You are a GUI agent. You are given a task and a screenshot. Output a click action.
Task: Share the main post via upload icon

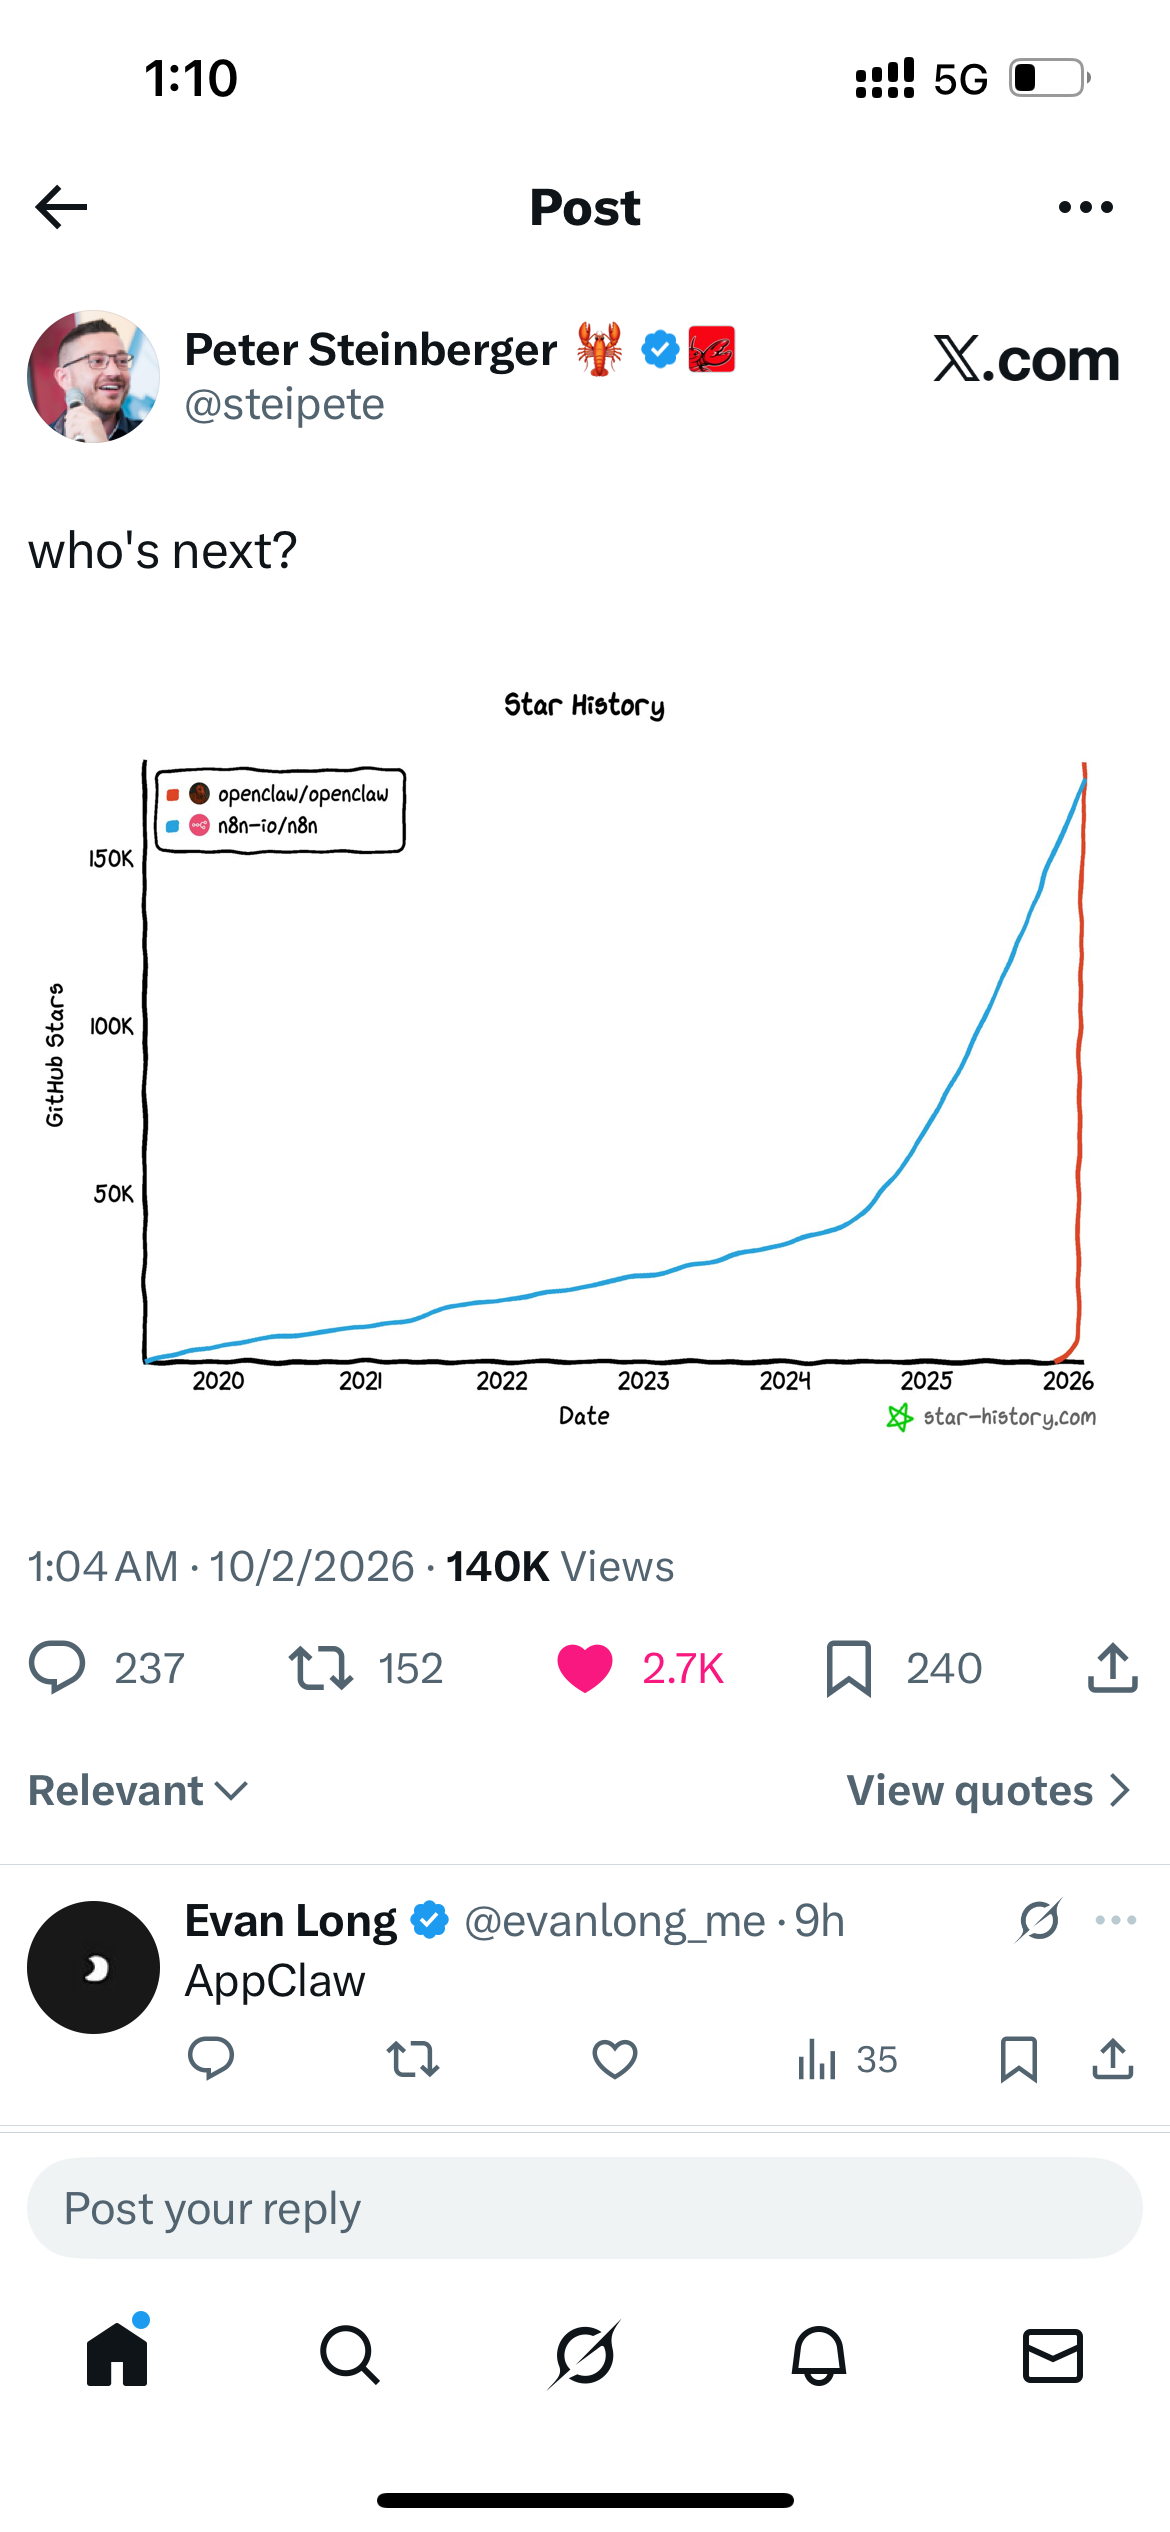click(1112, 1667)
